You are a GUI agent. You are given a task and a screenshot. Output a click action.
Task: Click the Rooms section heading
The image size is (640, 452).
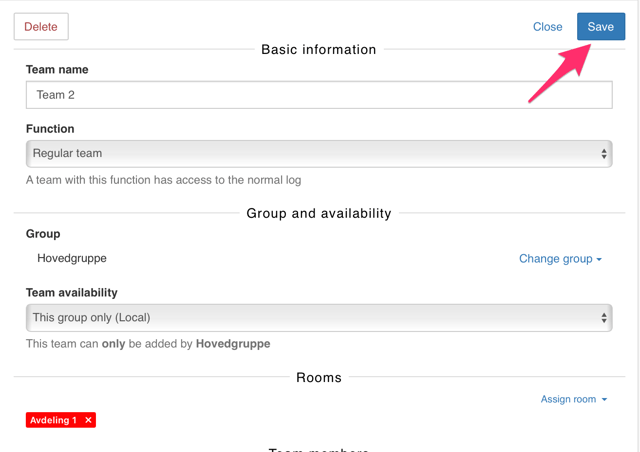tap(318, 377)
